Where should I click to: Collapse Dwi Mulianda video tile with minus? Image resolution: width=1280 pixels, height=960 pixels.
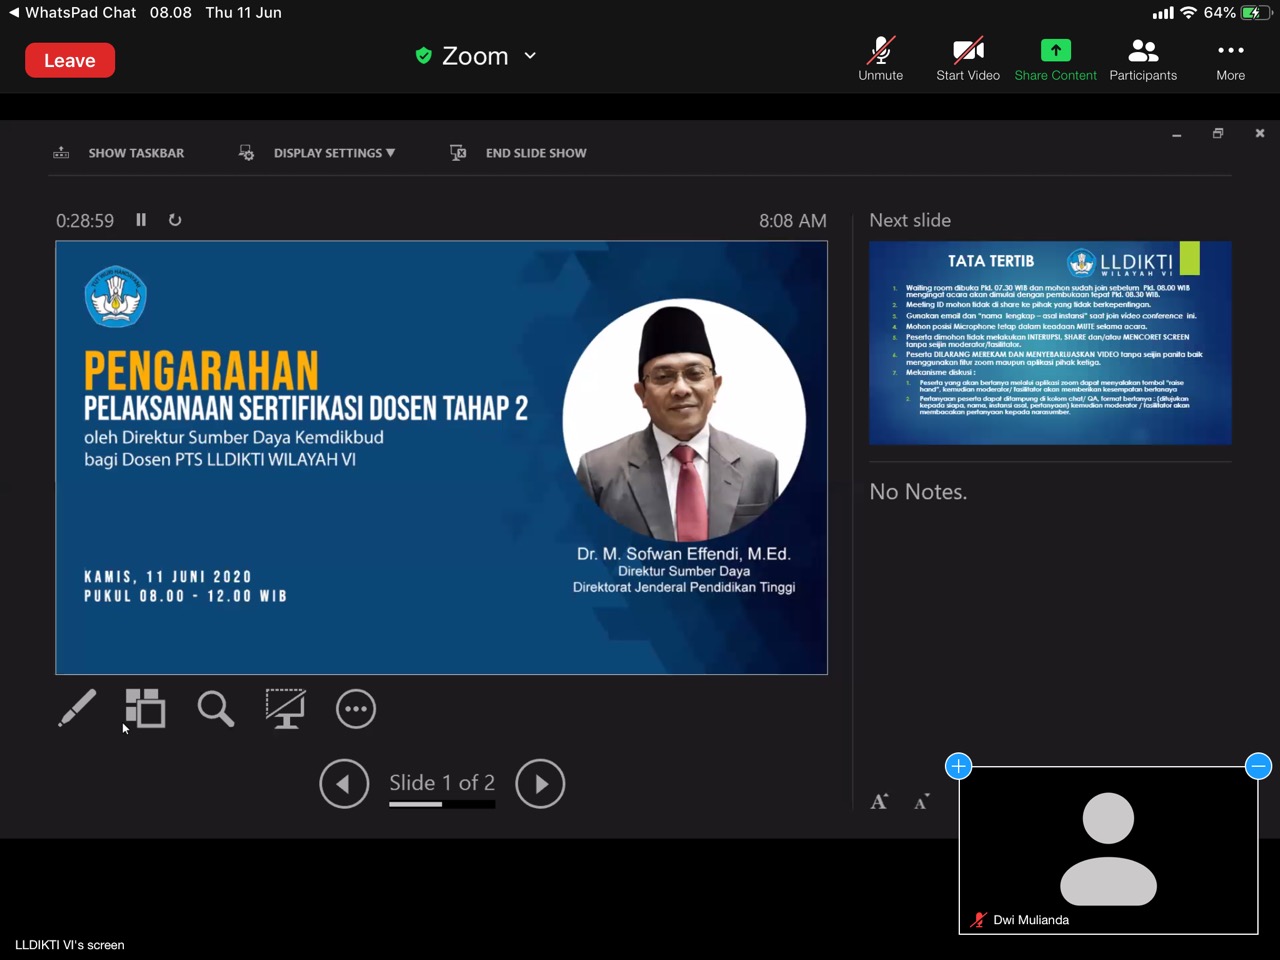[x=1258, y=766]
